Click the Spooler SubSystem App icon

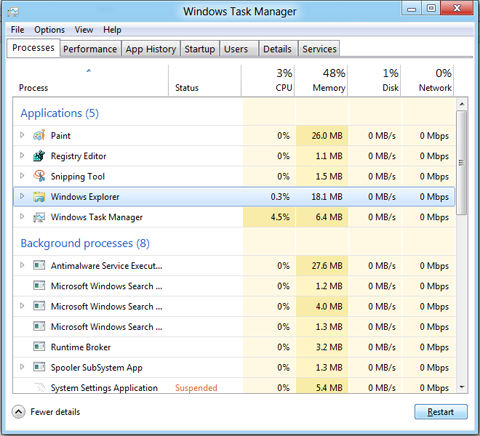[x=39, y=367]
